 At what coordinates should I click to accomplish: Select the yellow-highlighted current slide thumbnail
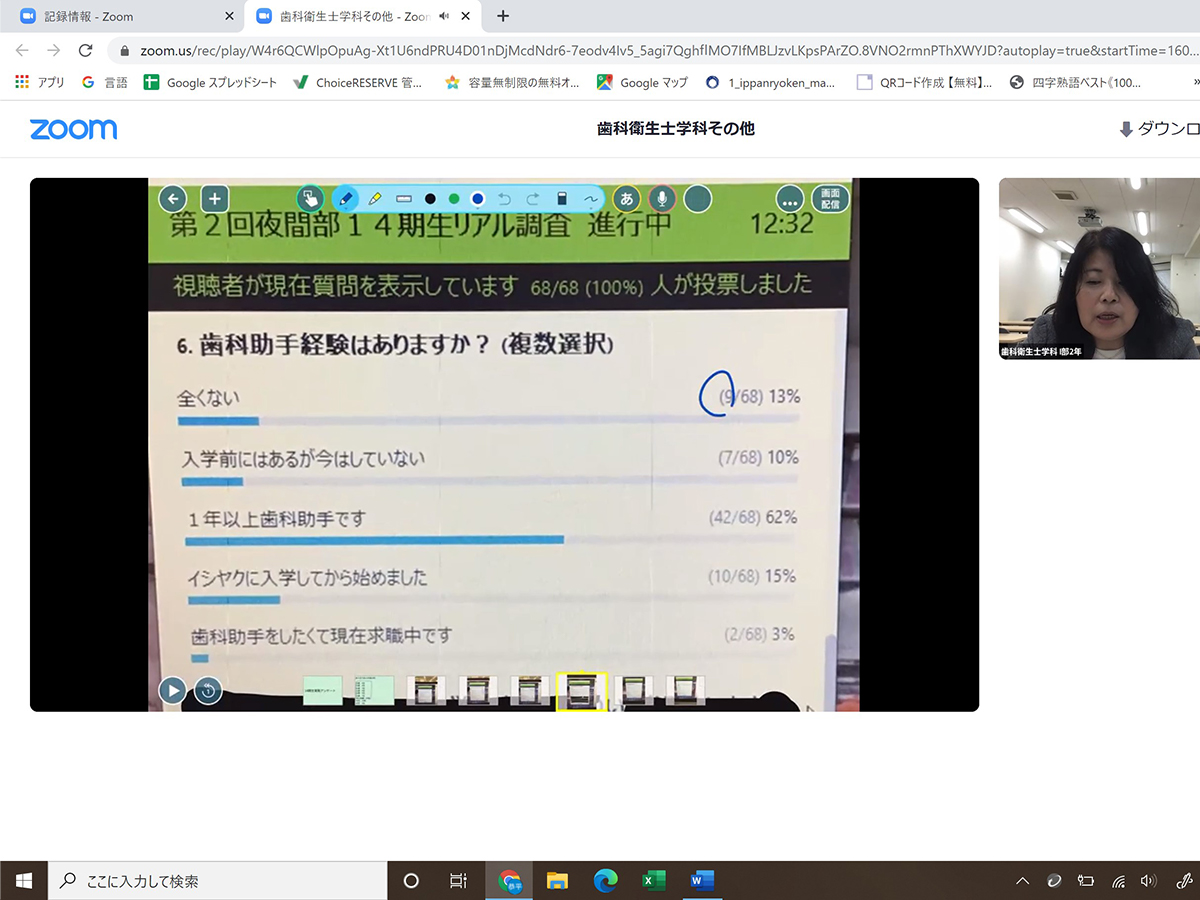(582, 691)
